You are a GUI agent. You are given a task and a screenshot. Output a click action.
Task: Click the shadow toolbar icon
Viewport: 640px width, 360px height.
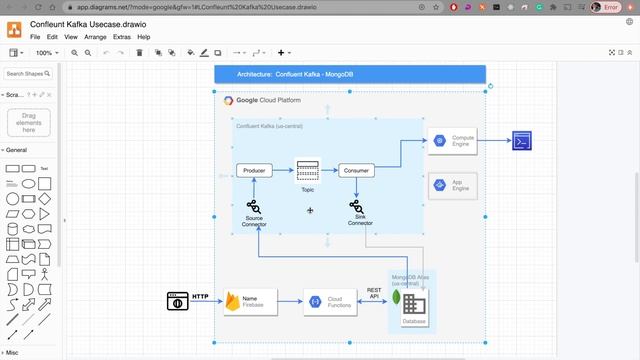click(218, 53)
